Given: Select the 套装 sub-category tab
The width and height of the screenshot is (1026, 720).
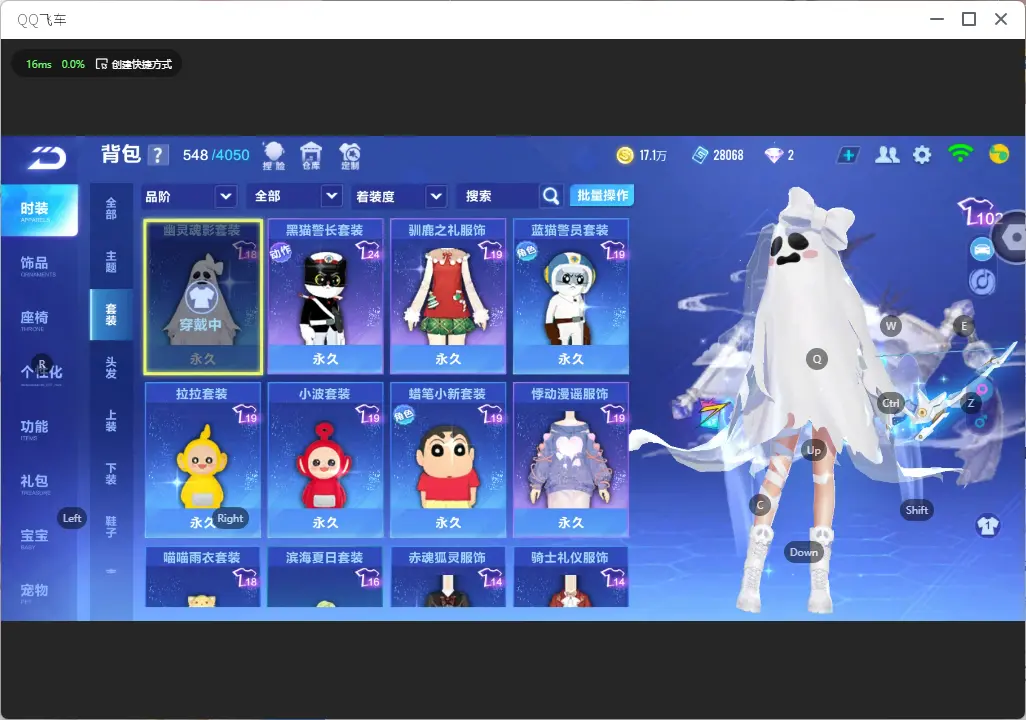Looking at the screenshot, I should click(x=111, y=314).
